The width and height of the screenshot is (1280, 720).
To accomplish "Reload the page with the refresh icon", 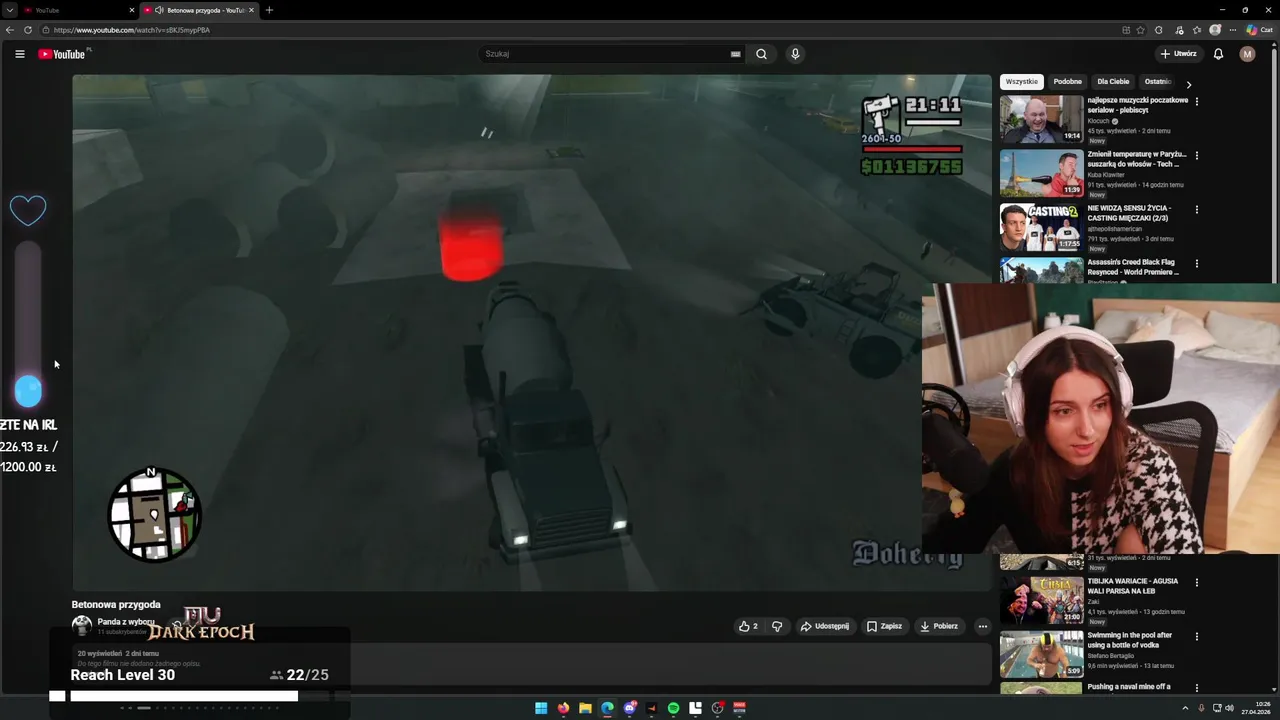I will click(28, 30).
